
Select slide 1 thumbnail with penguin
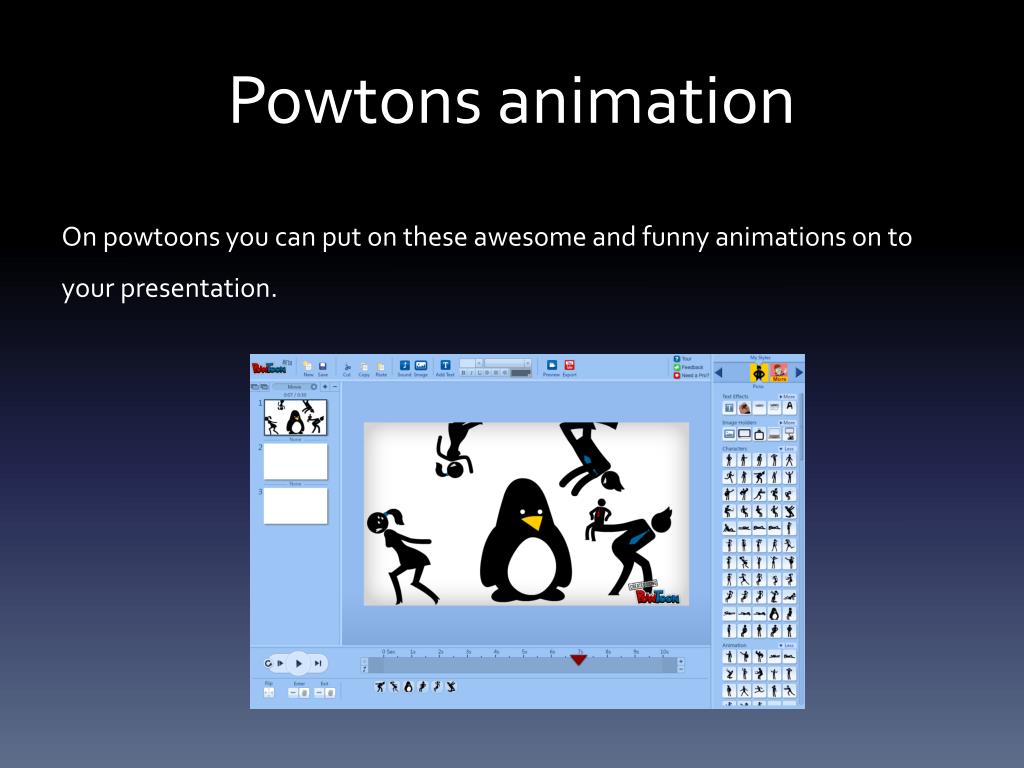295,417
